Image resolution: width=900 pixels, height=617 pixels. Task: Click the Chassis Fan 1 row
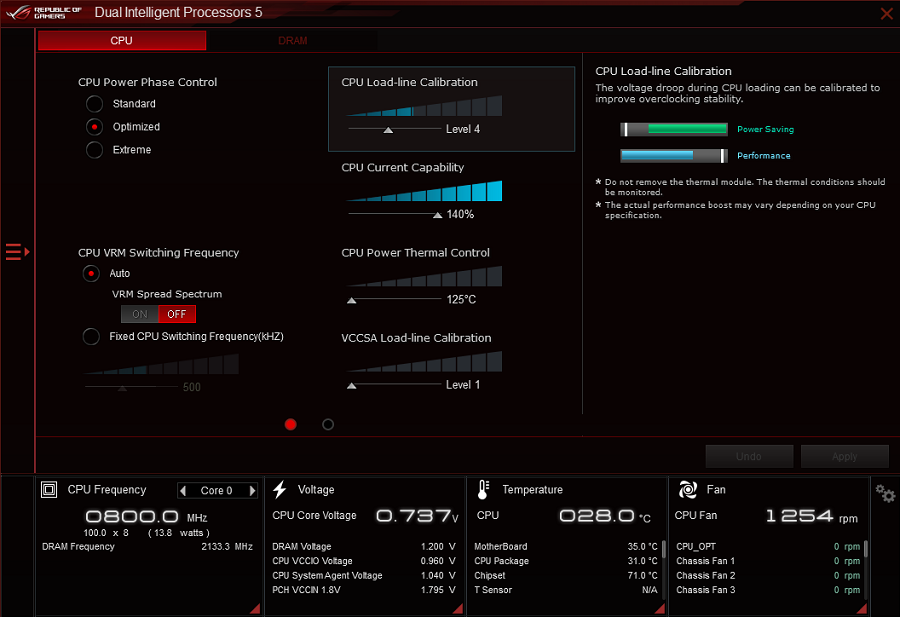coord(768,561)
